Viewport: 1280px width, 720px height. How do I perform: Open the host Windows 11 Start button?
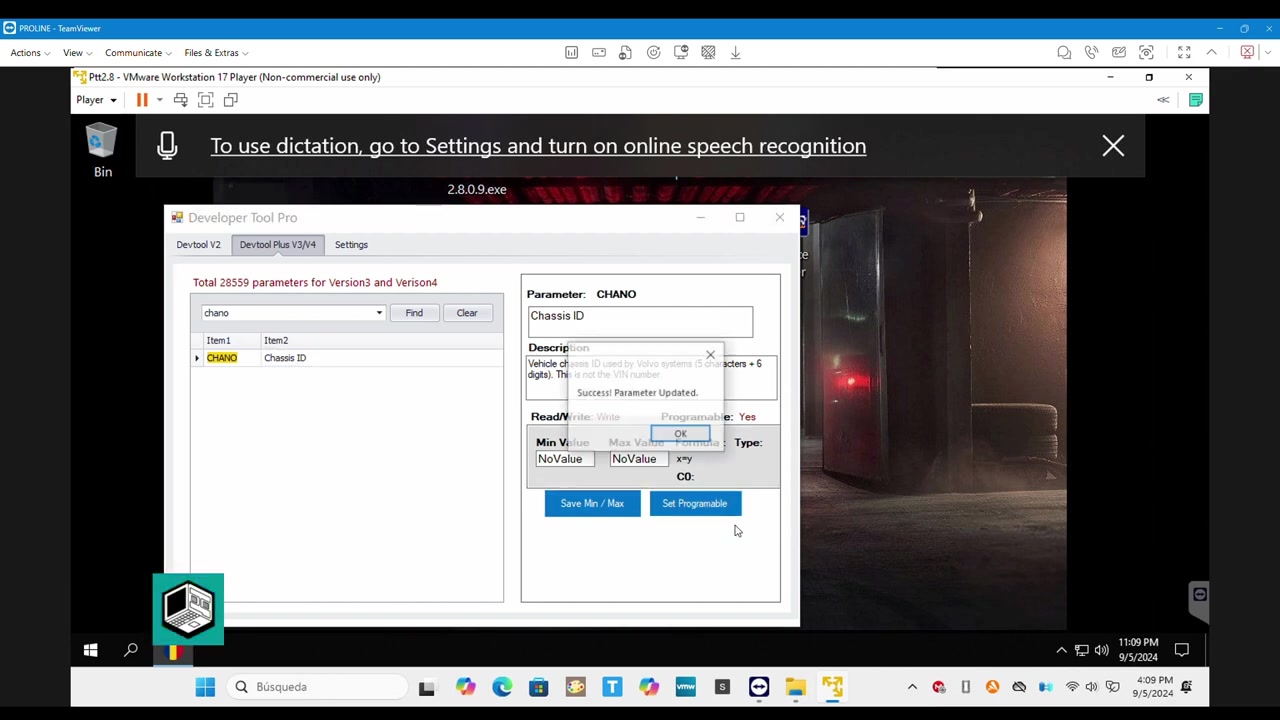click(x=205, y=687)
